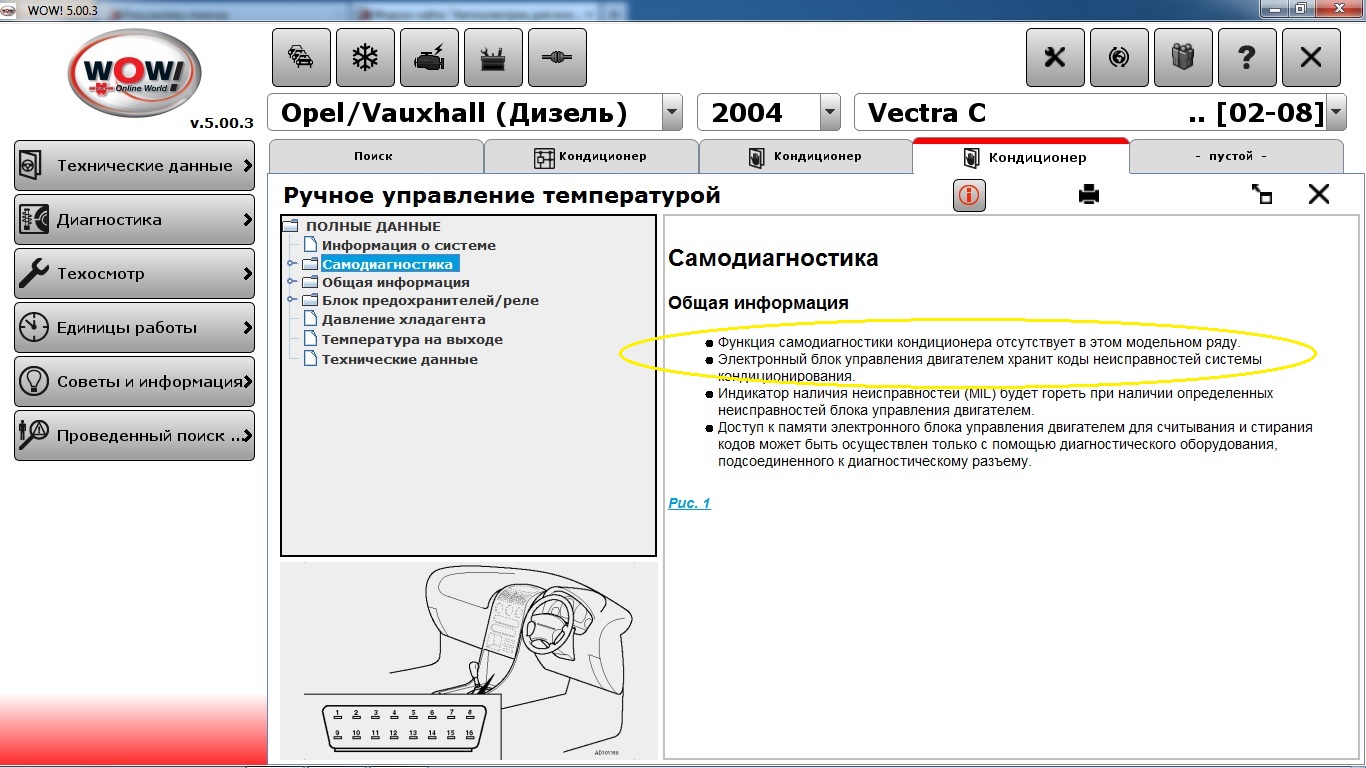The width and height of the screenshot is (1366, 768).
Task: Open the 2004 year dropdown
Action: [x=830, y=113]
